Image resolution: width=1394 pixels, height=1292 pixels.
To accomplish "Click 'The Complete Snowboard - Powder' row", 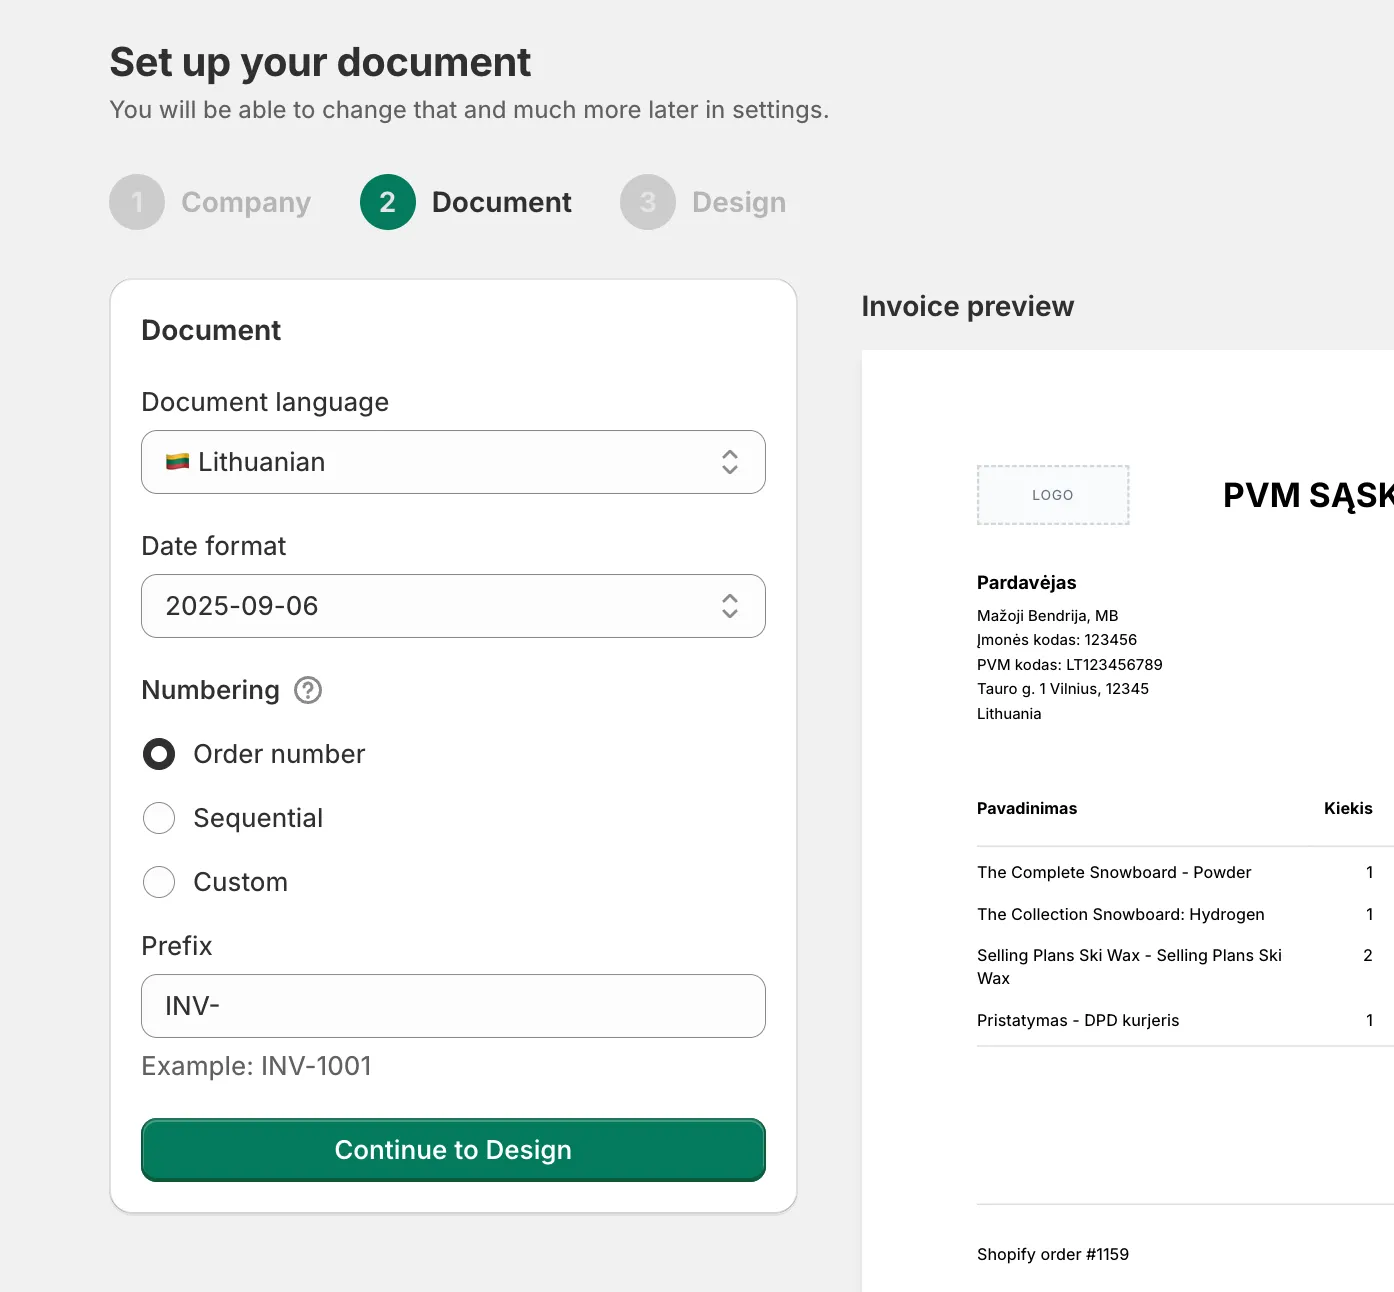I will point(1114,873).
